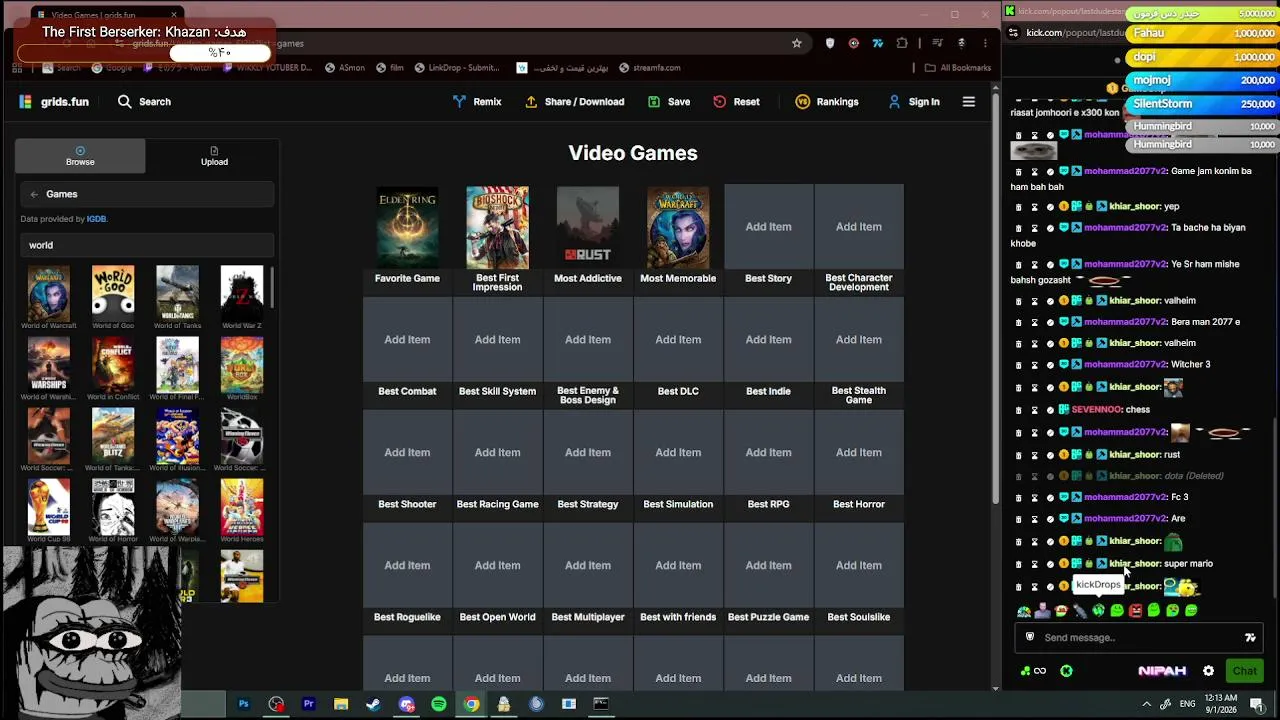Click the Rust cover in Most Addictive slot
Image resolution: width=1280 pixels, height=720 pixels.
(588, 227)
